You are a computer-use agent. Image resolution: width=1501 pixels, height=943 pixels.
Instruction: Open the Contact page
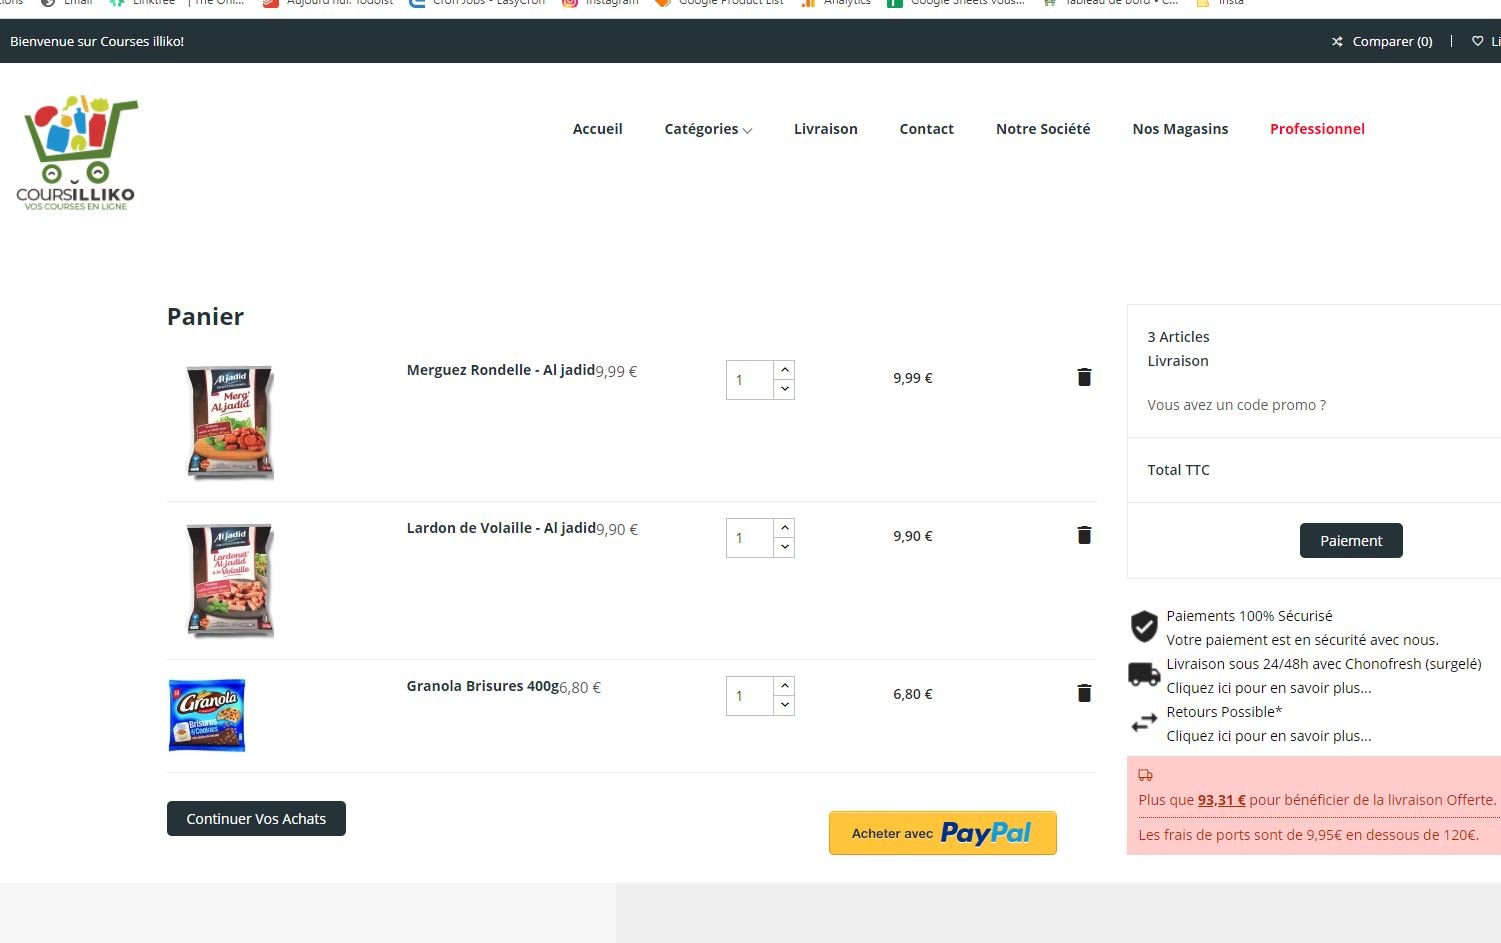pos(927,129)
